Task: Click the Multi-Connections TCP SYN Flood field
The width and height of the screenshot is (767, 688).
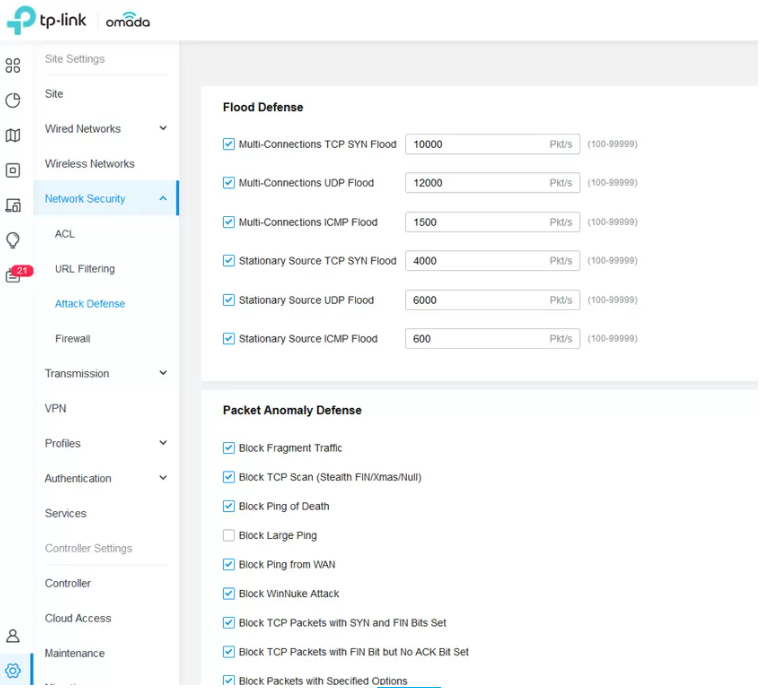Action: [475, 144]
